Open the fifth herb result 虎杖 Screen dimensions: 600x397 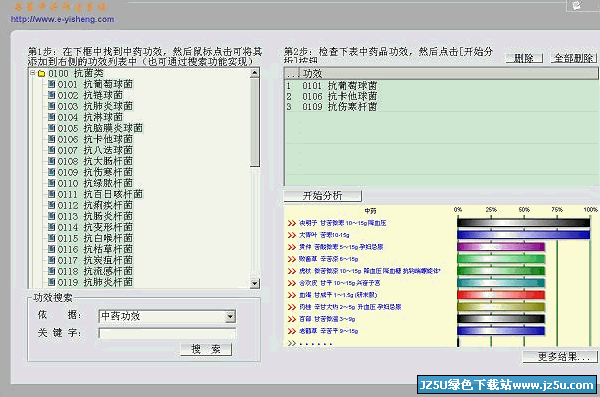pos(370,271)
